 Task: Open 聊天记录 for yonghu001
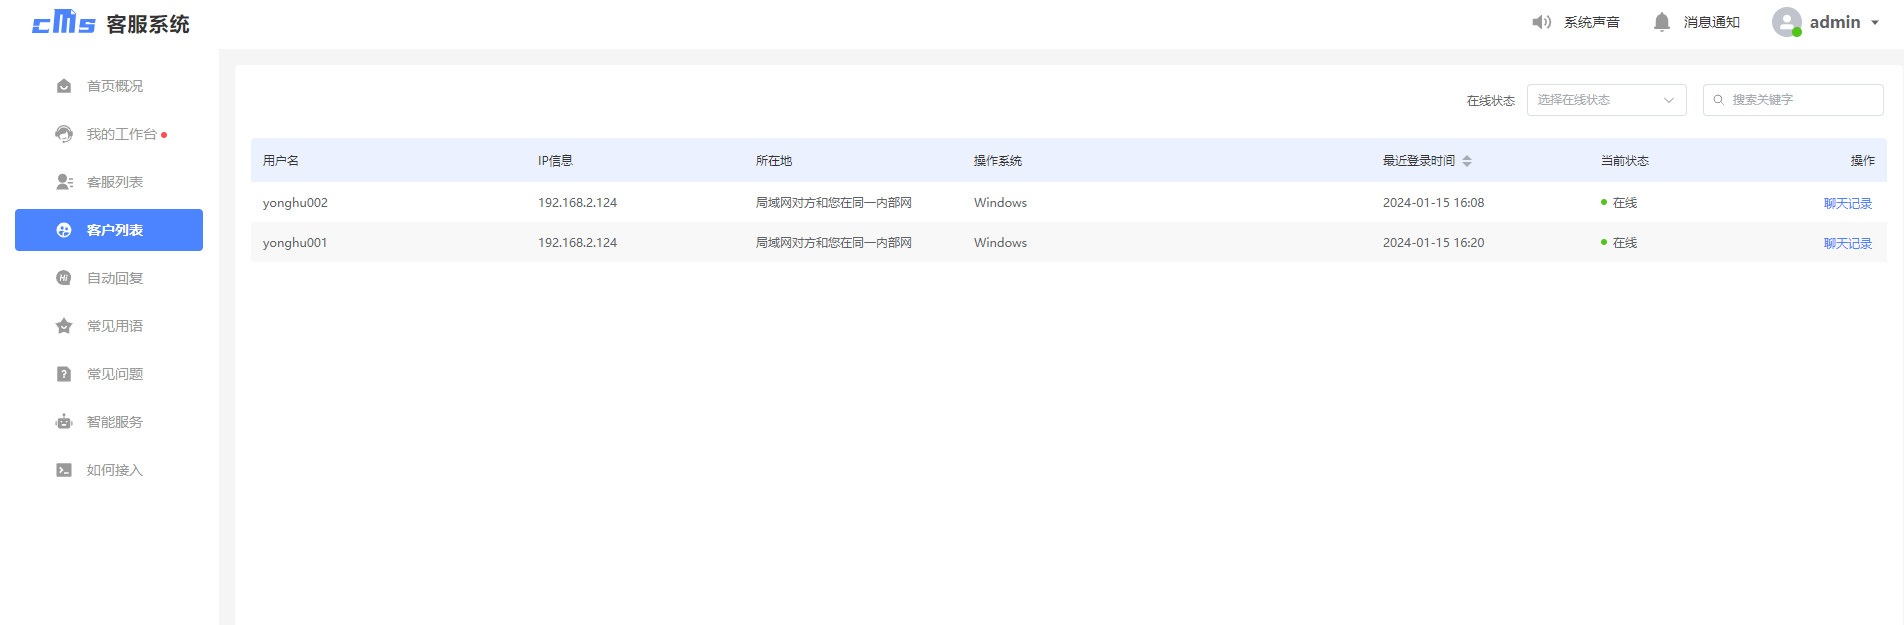[1848, 243]
